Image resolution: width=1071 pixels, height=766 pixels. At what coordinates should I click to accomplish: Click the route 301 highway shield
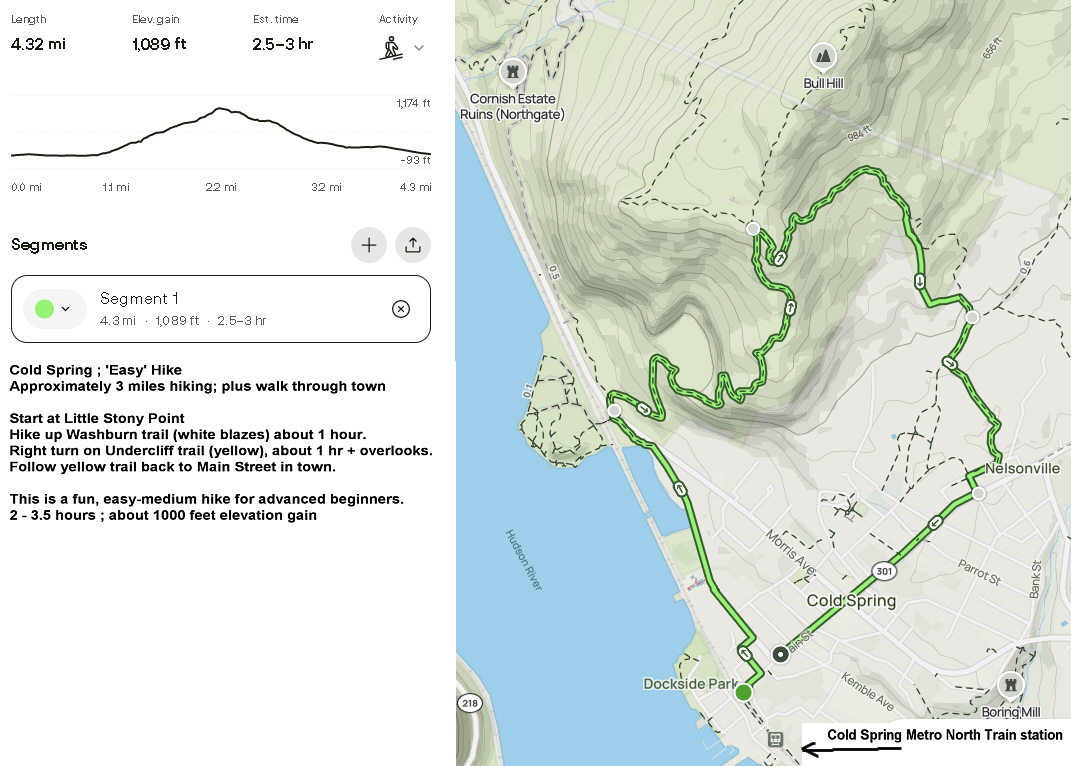pos(883,571)
